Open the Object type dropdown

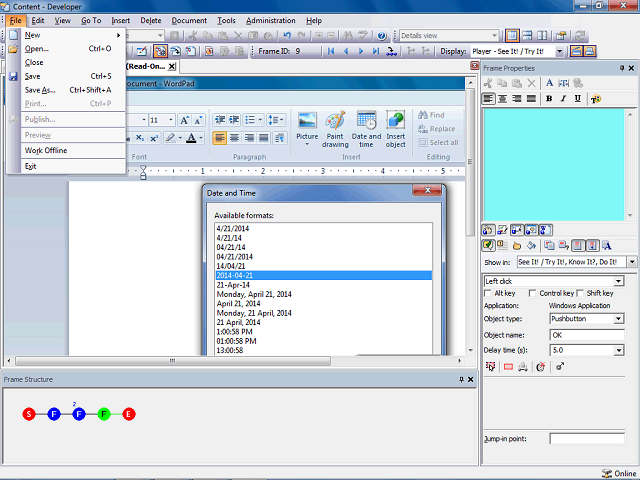[619, 319]
